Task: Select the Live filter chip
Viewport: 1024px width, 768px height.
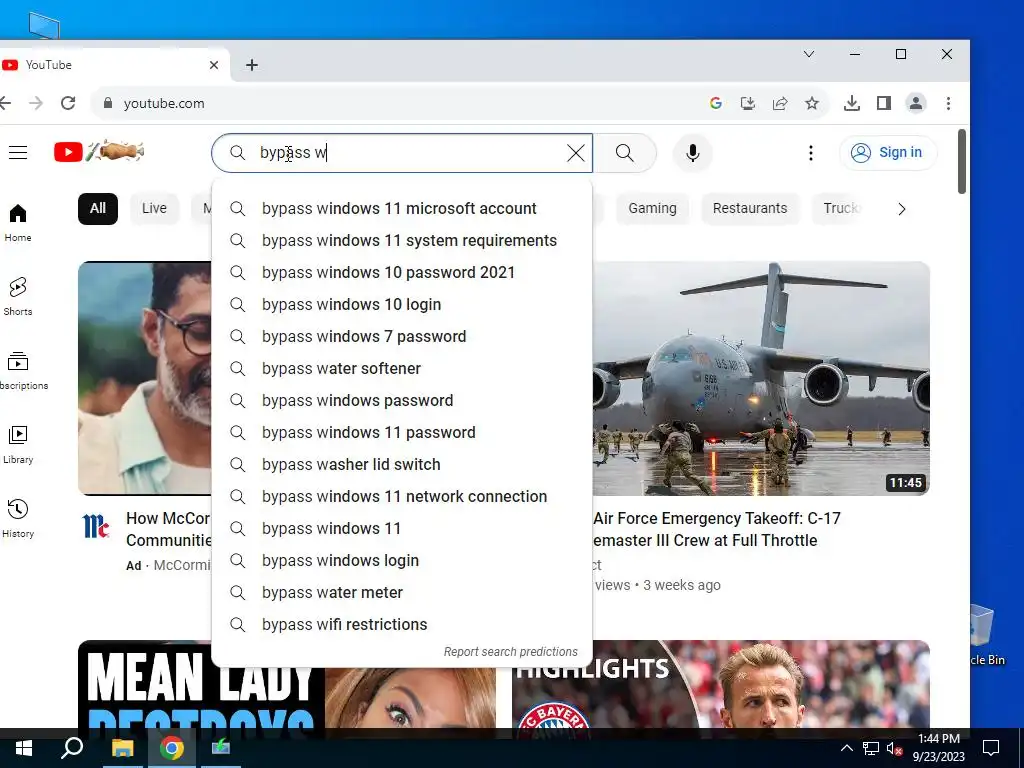Action: (x=154, y=208)
